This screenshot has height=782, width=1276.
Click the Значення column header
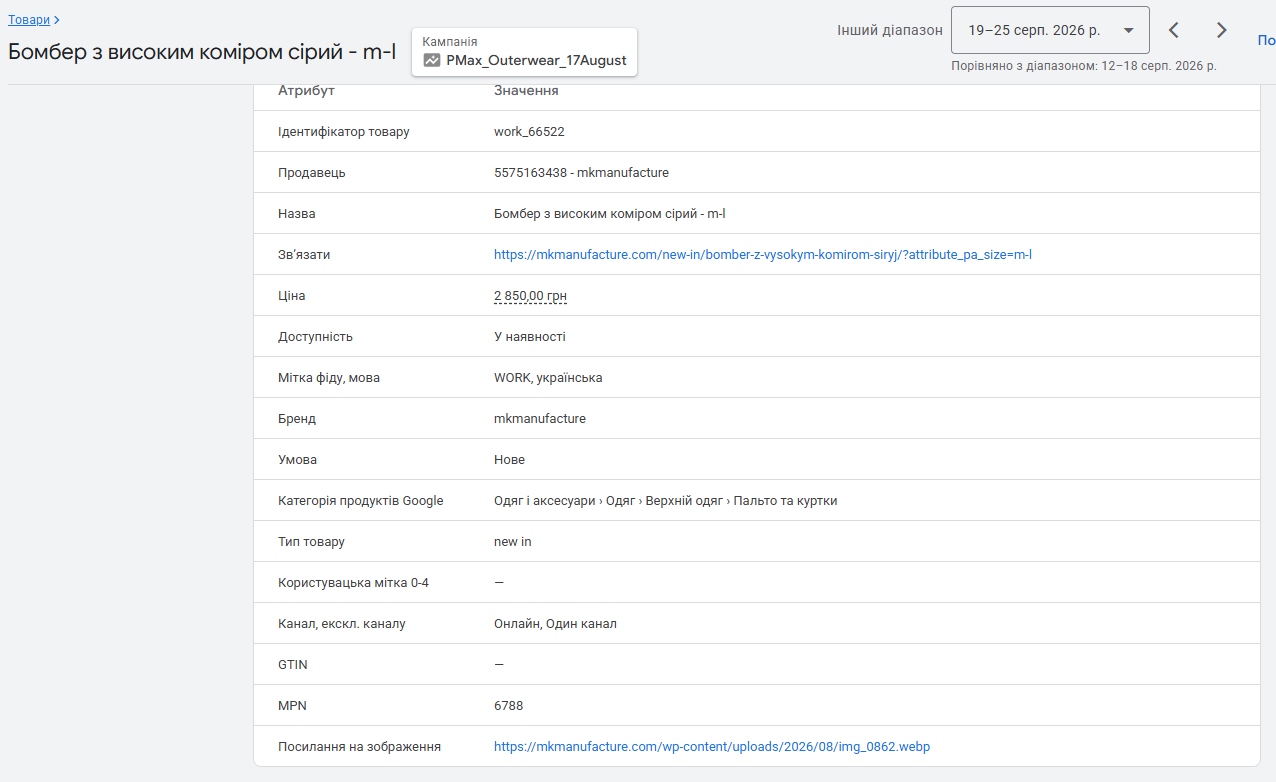click(526, 91)
